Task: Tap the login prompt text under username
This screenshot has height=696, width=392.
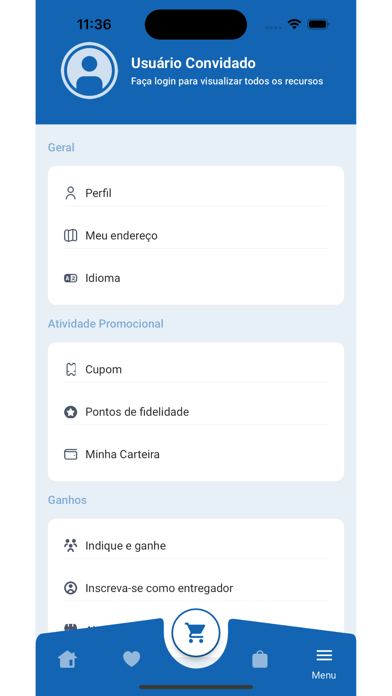Action: [x=227, y=81]
